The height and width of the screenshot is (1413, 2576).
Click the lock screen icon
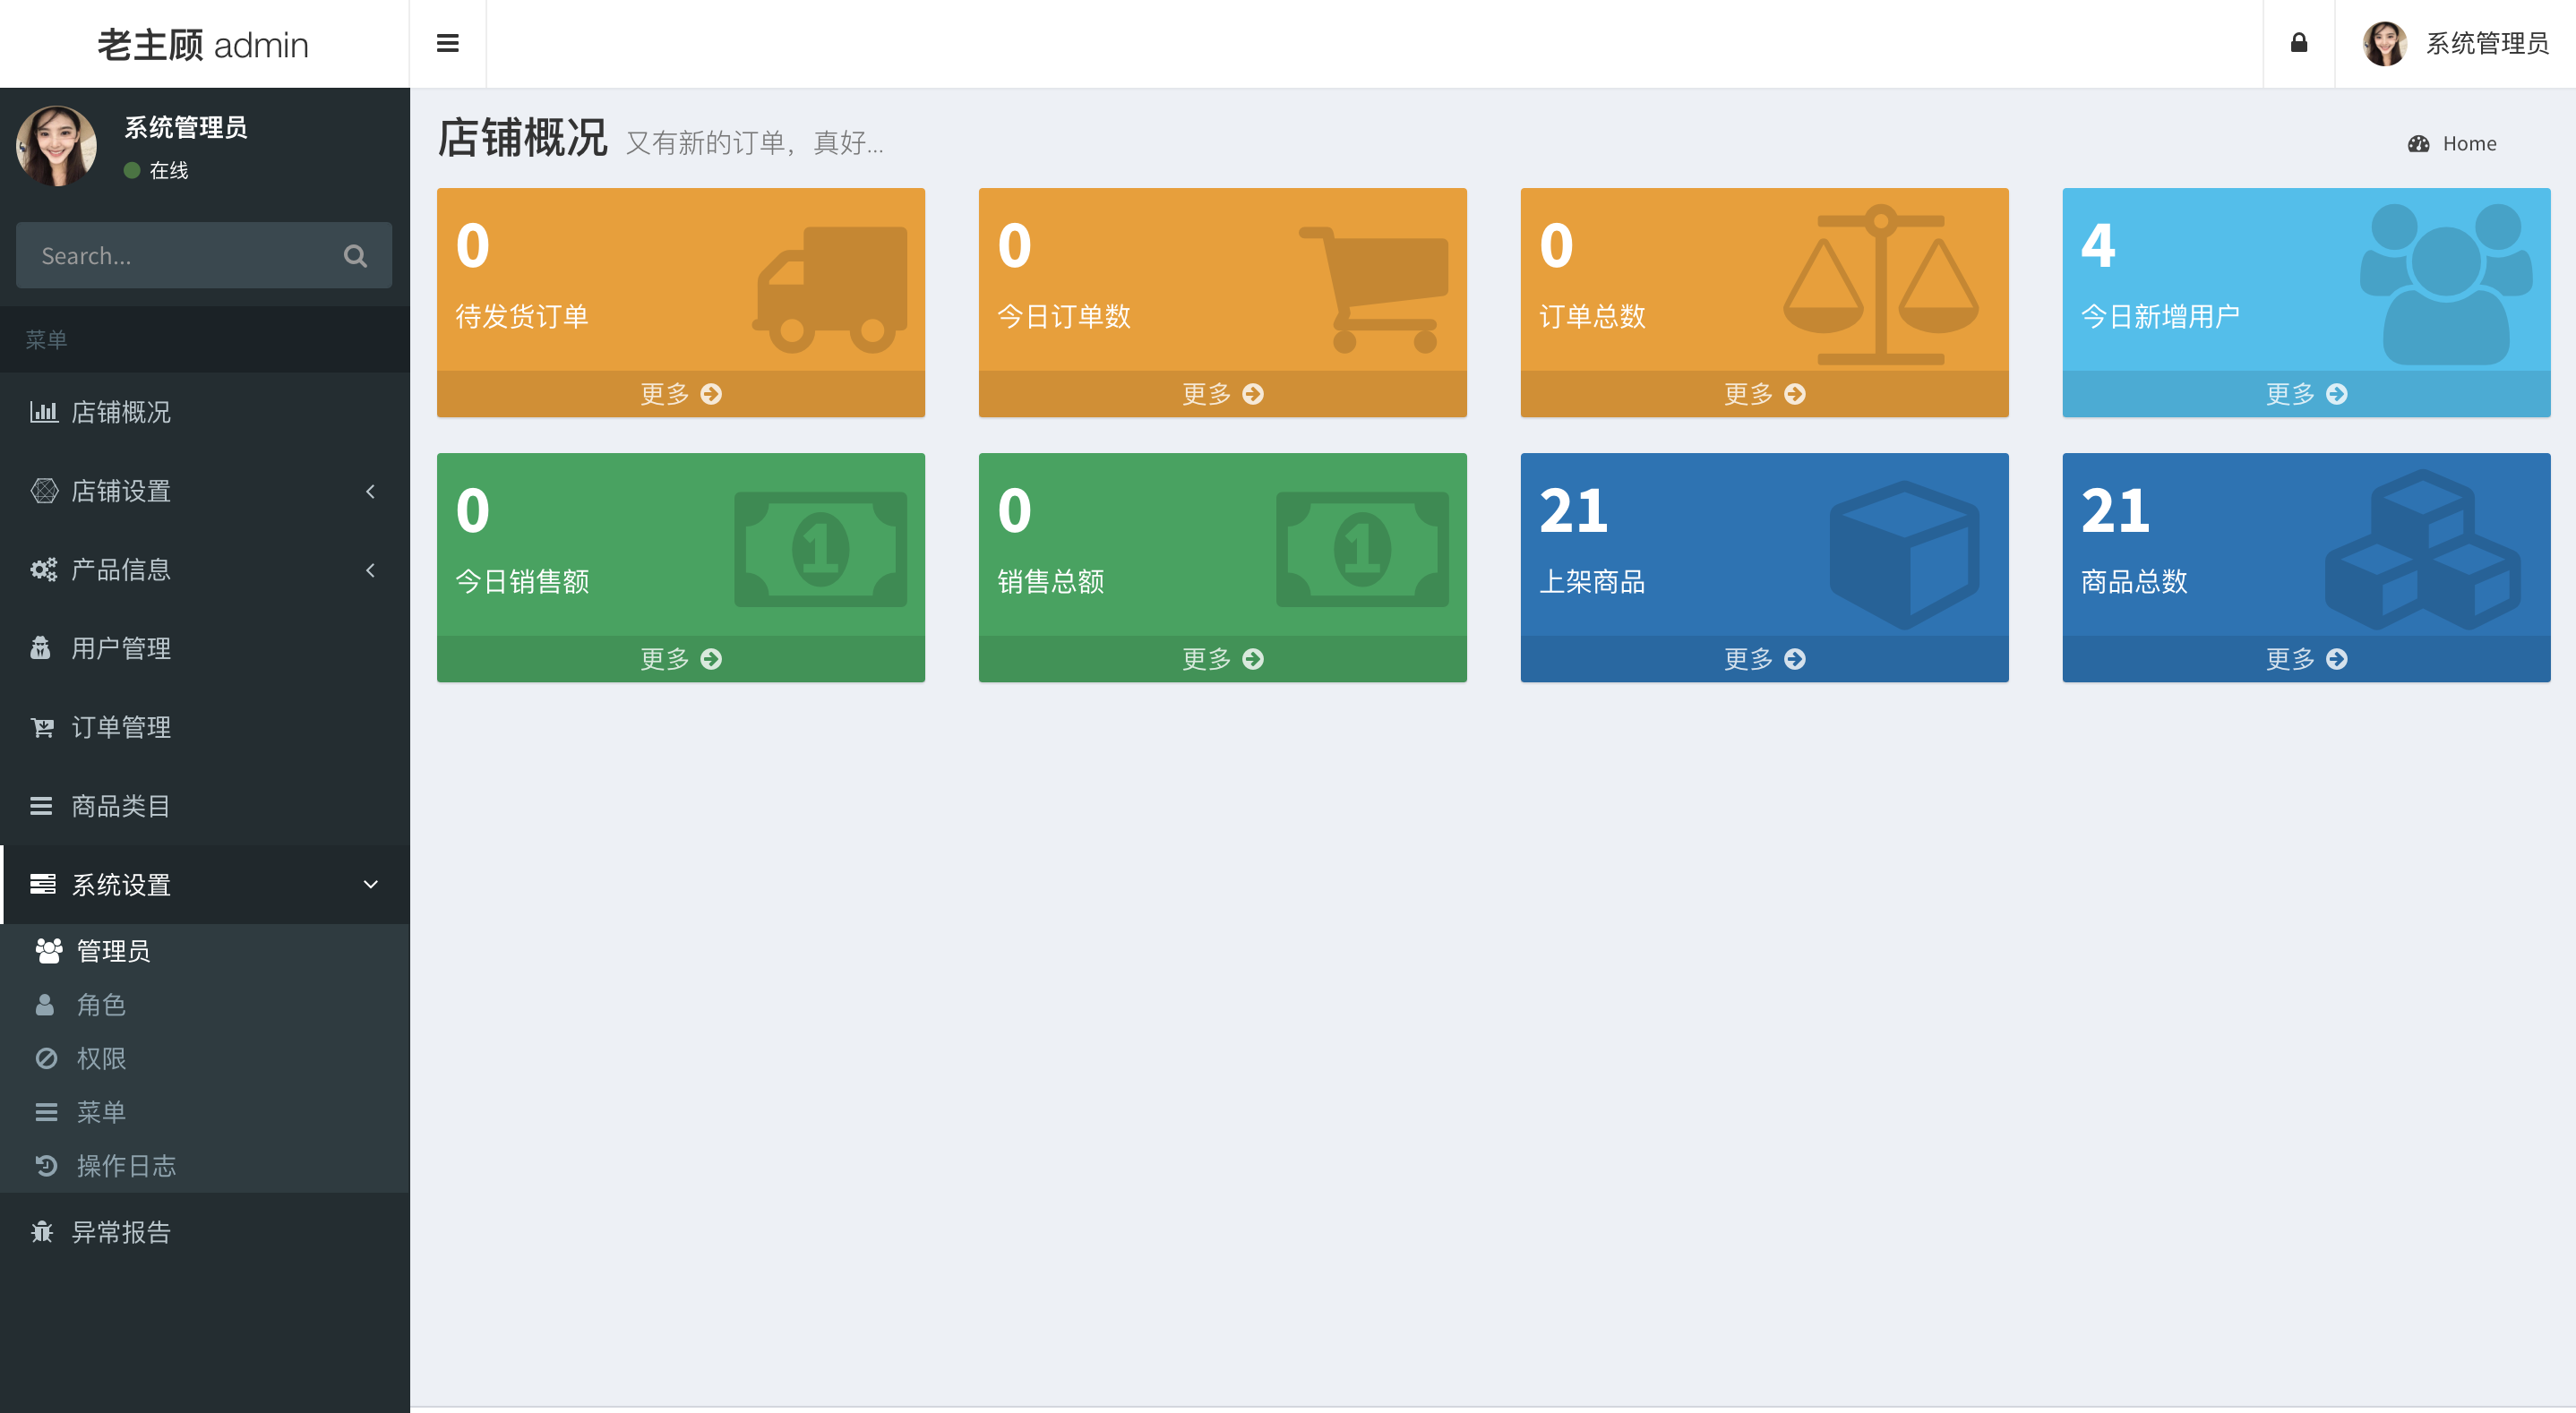[x=2298, y=43]
